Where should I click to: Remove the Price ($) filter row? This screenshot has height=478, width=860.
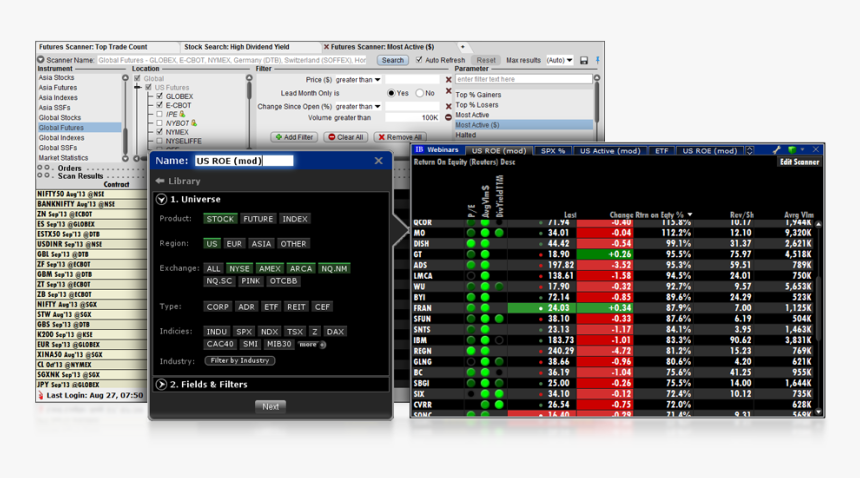tap(448, 79)
